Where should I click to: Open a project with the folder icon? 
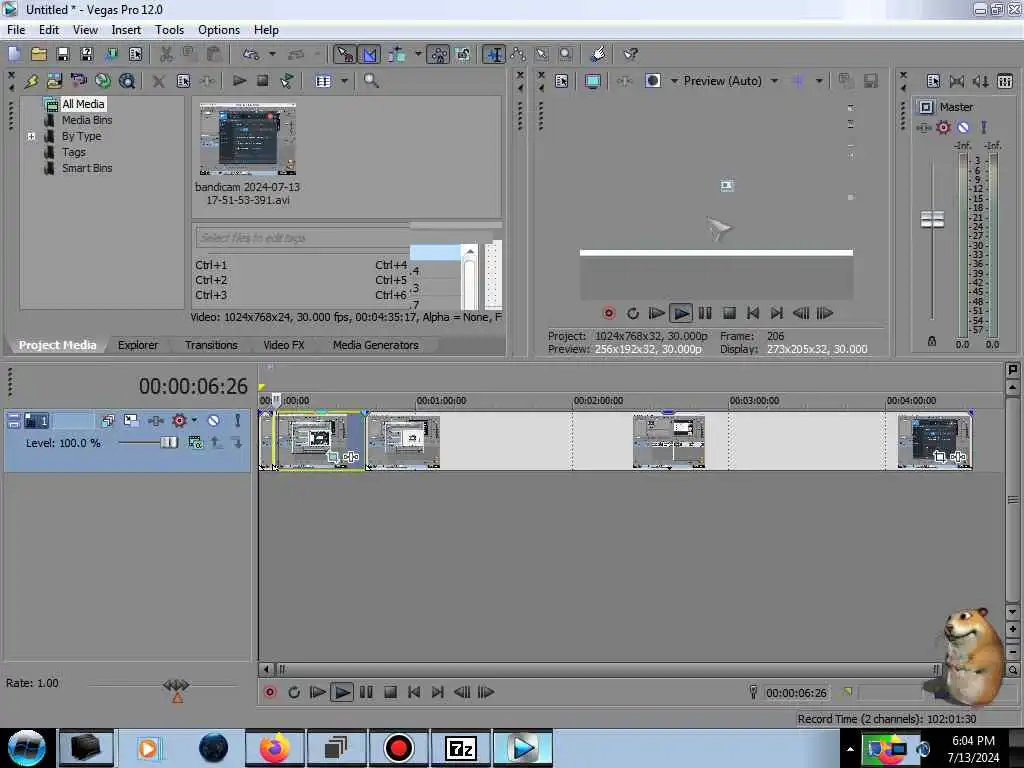click(39, 54)
